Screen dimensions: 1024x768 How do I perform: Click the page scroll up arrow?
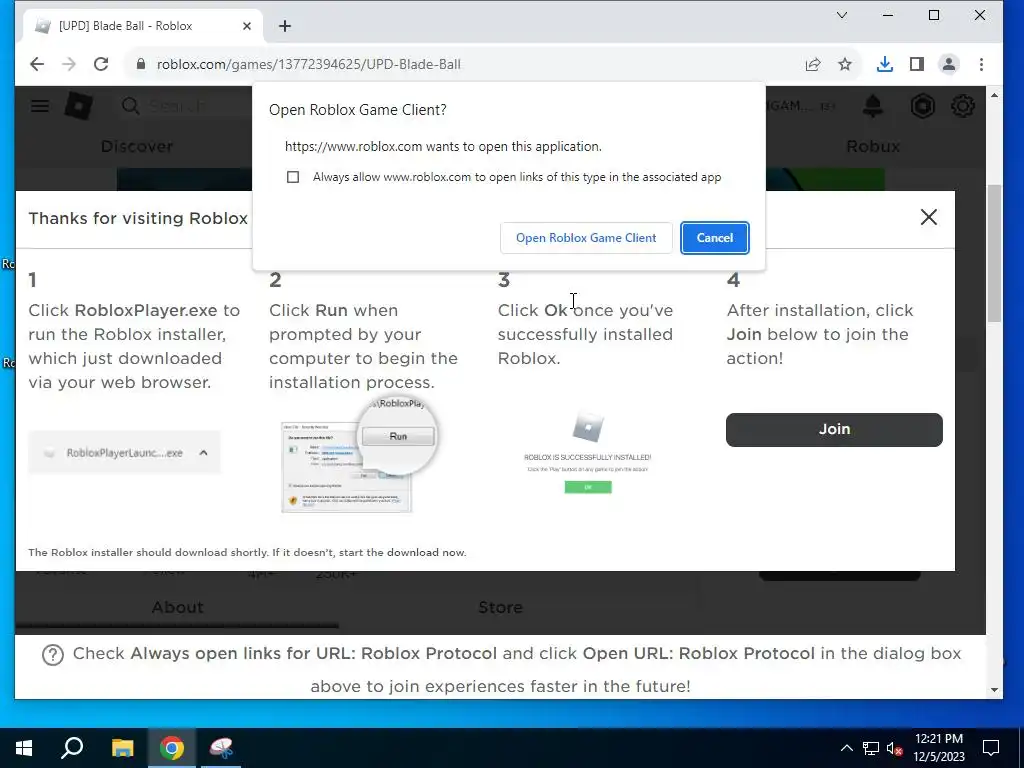point(994,95)
